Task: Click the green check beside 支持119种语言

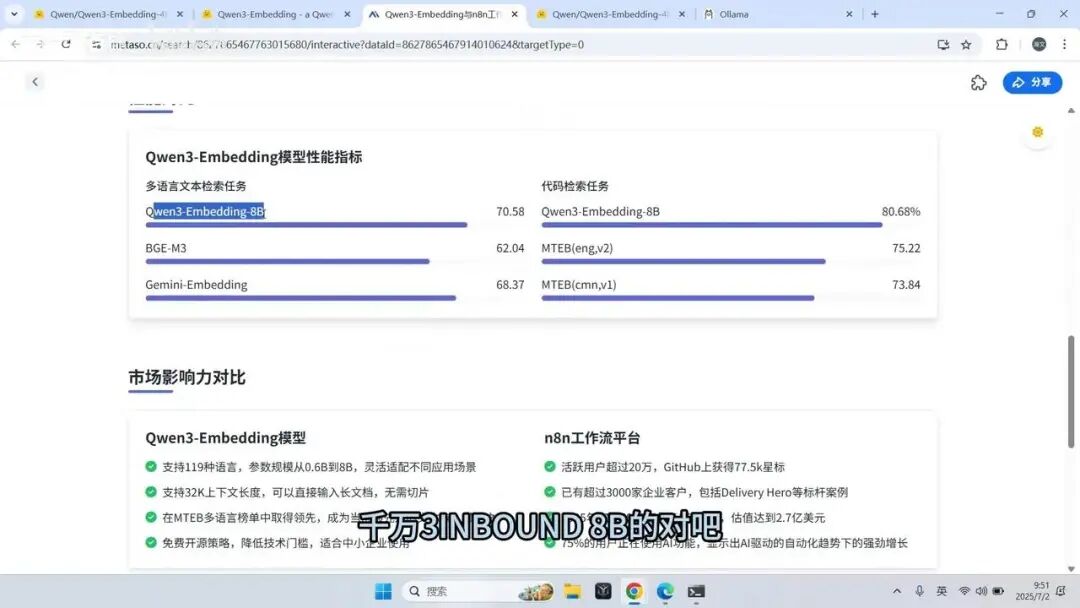Action: point(151,466)
